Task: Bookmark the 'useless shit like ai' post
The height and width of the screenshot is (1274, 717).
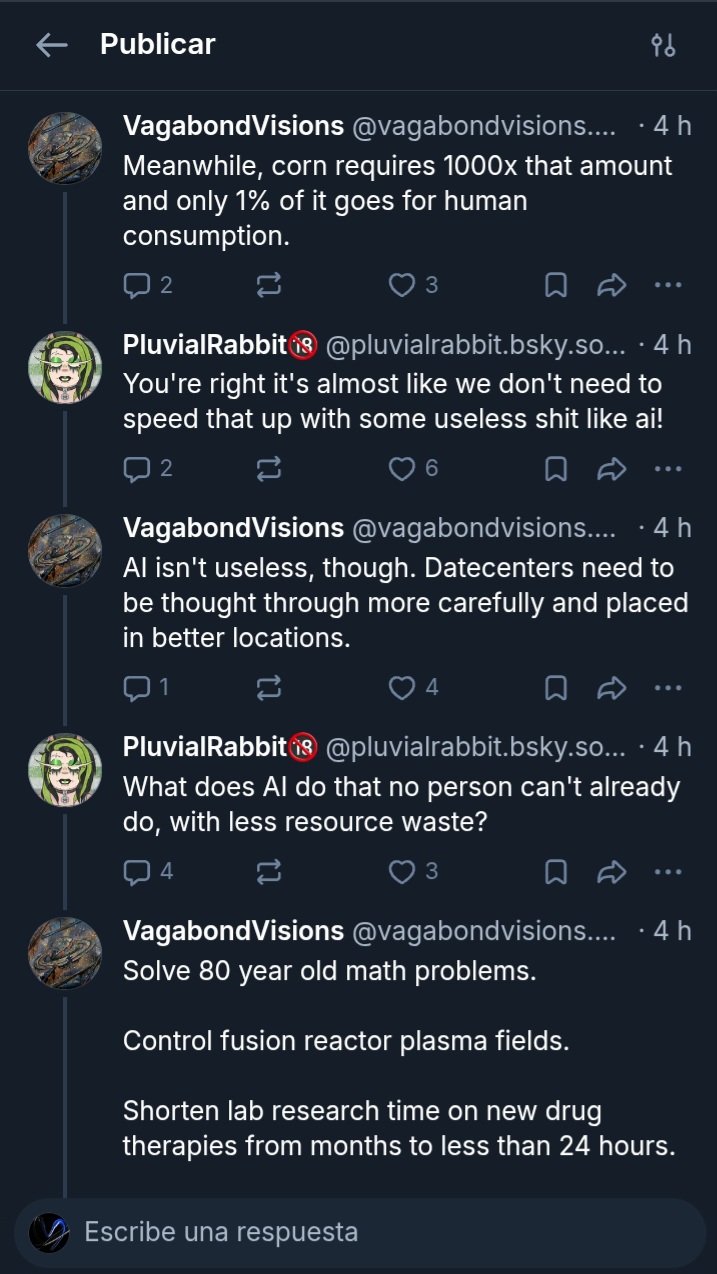Action: pos(556,468)
